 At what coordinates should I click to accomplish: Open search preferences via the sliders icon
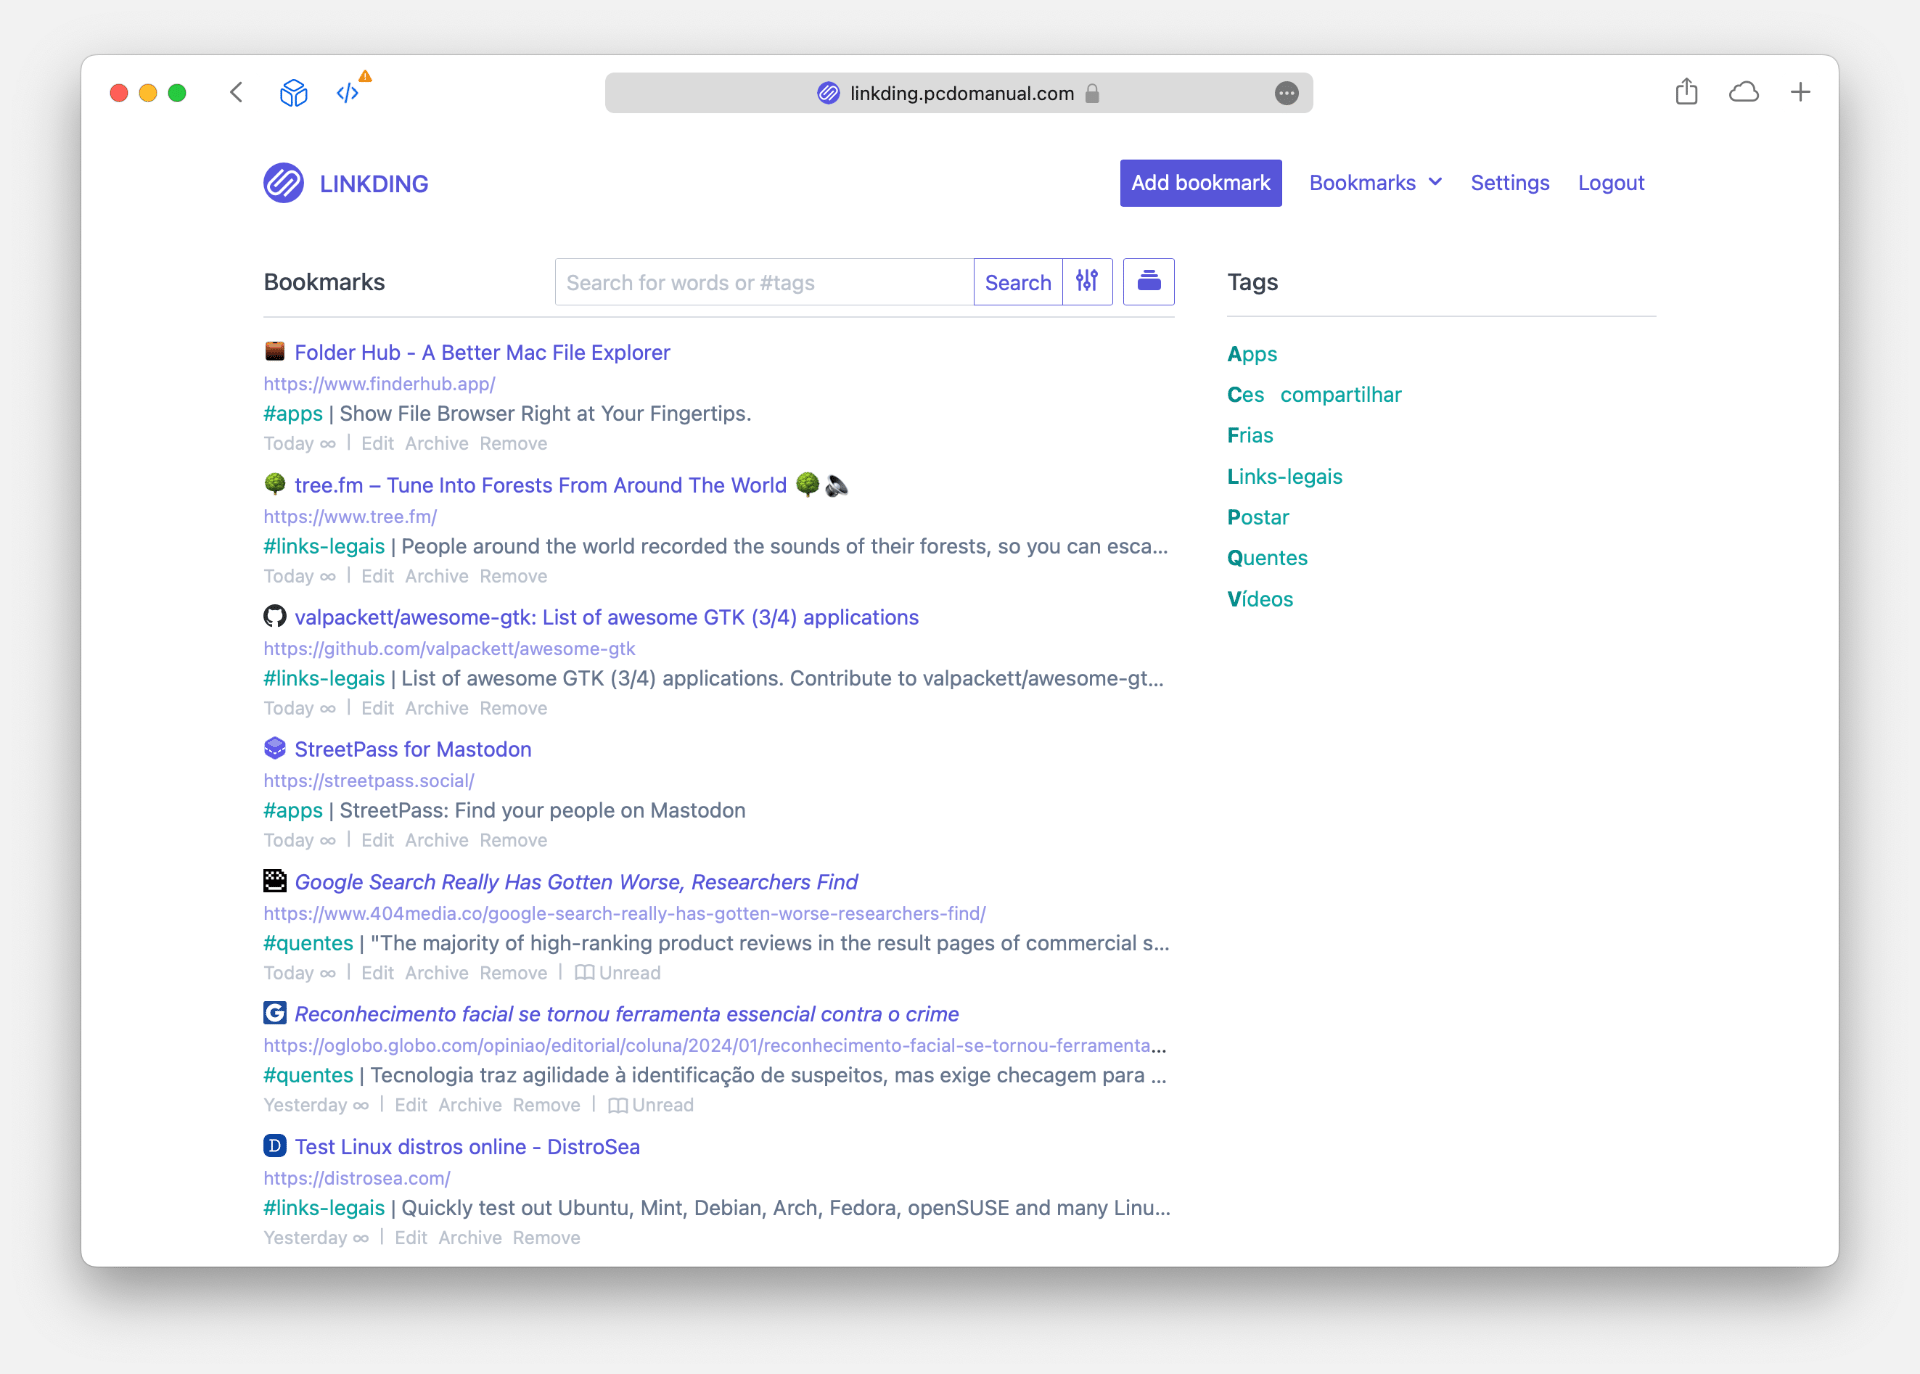click(1087, 282)
